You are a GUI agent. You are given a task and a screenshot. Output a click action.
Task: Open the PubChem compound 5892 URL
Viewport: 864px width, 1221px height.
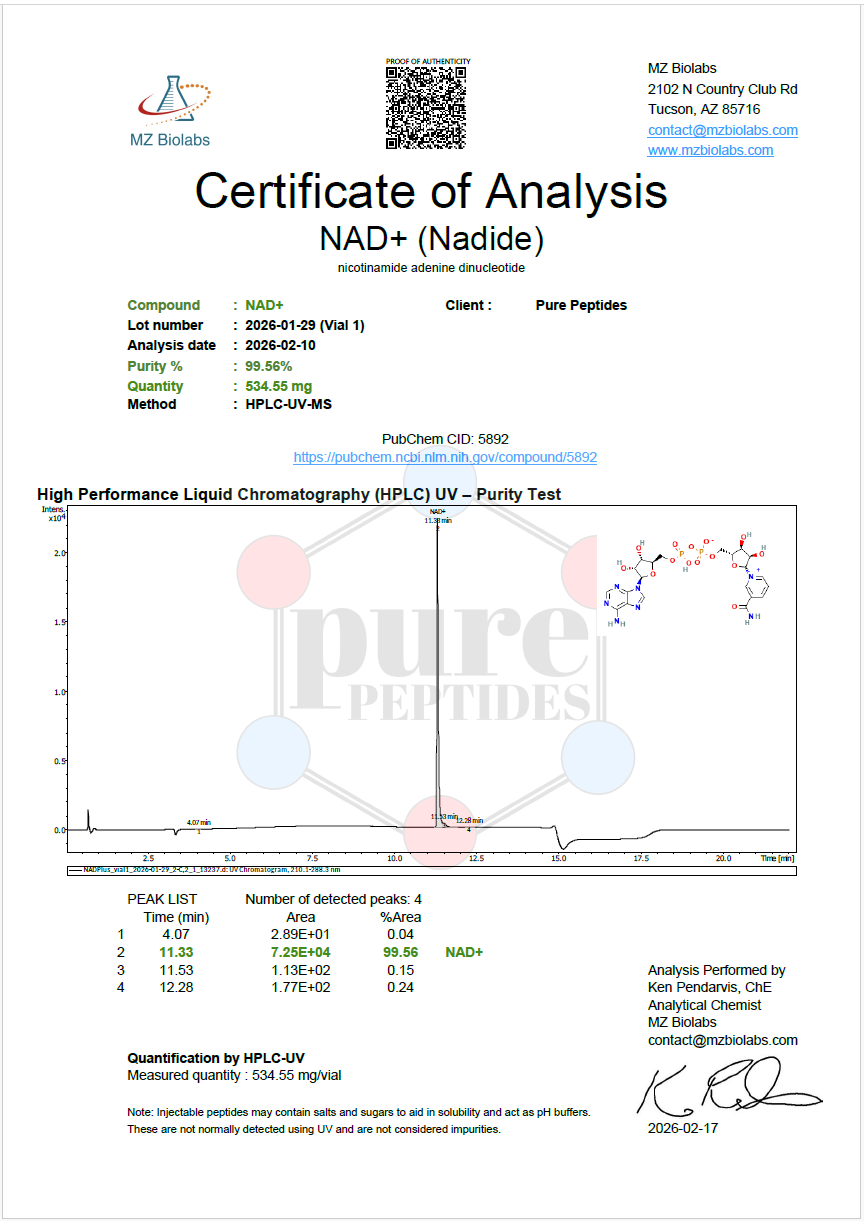[445, 457]
